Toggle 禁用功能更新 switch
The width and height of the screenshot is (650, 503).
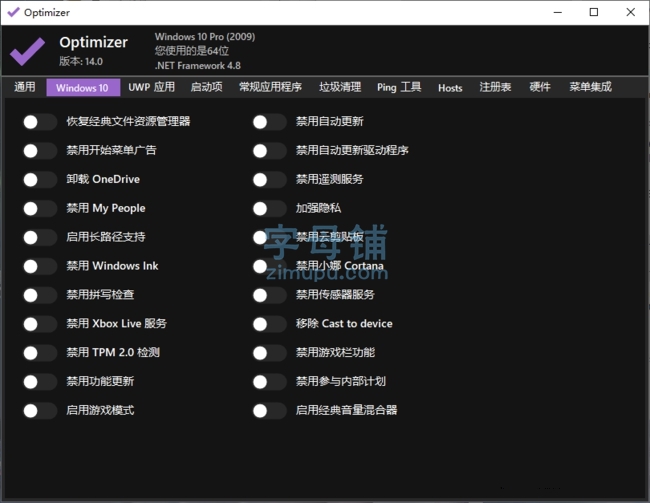coord(40,382)
